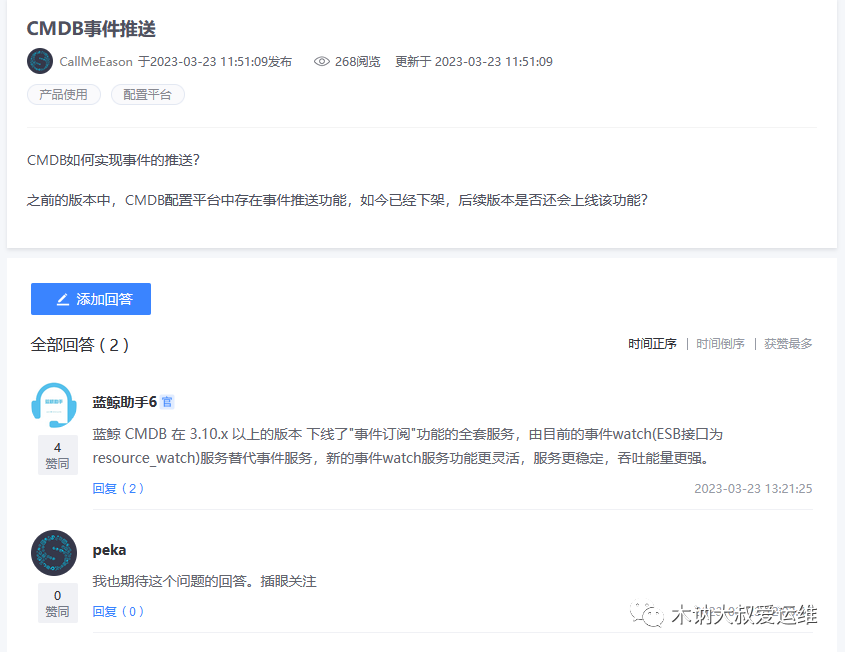Viewport: 845px width, 652px height.
Task: Open peka's avatar image
Action: coord(54,553)
